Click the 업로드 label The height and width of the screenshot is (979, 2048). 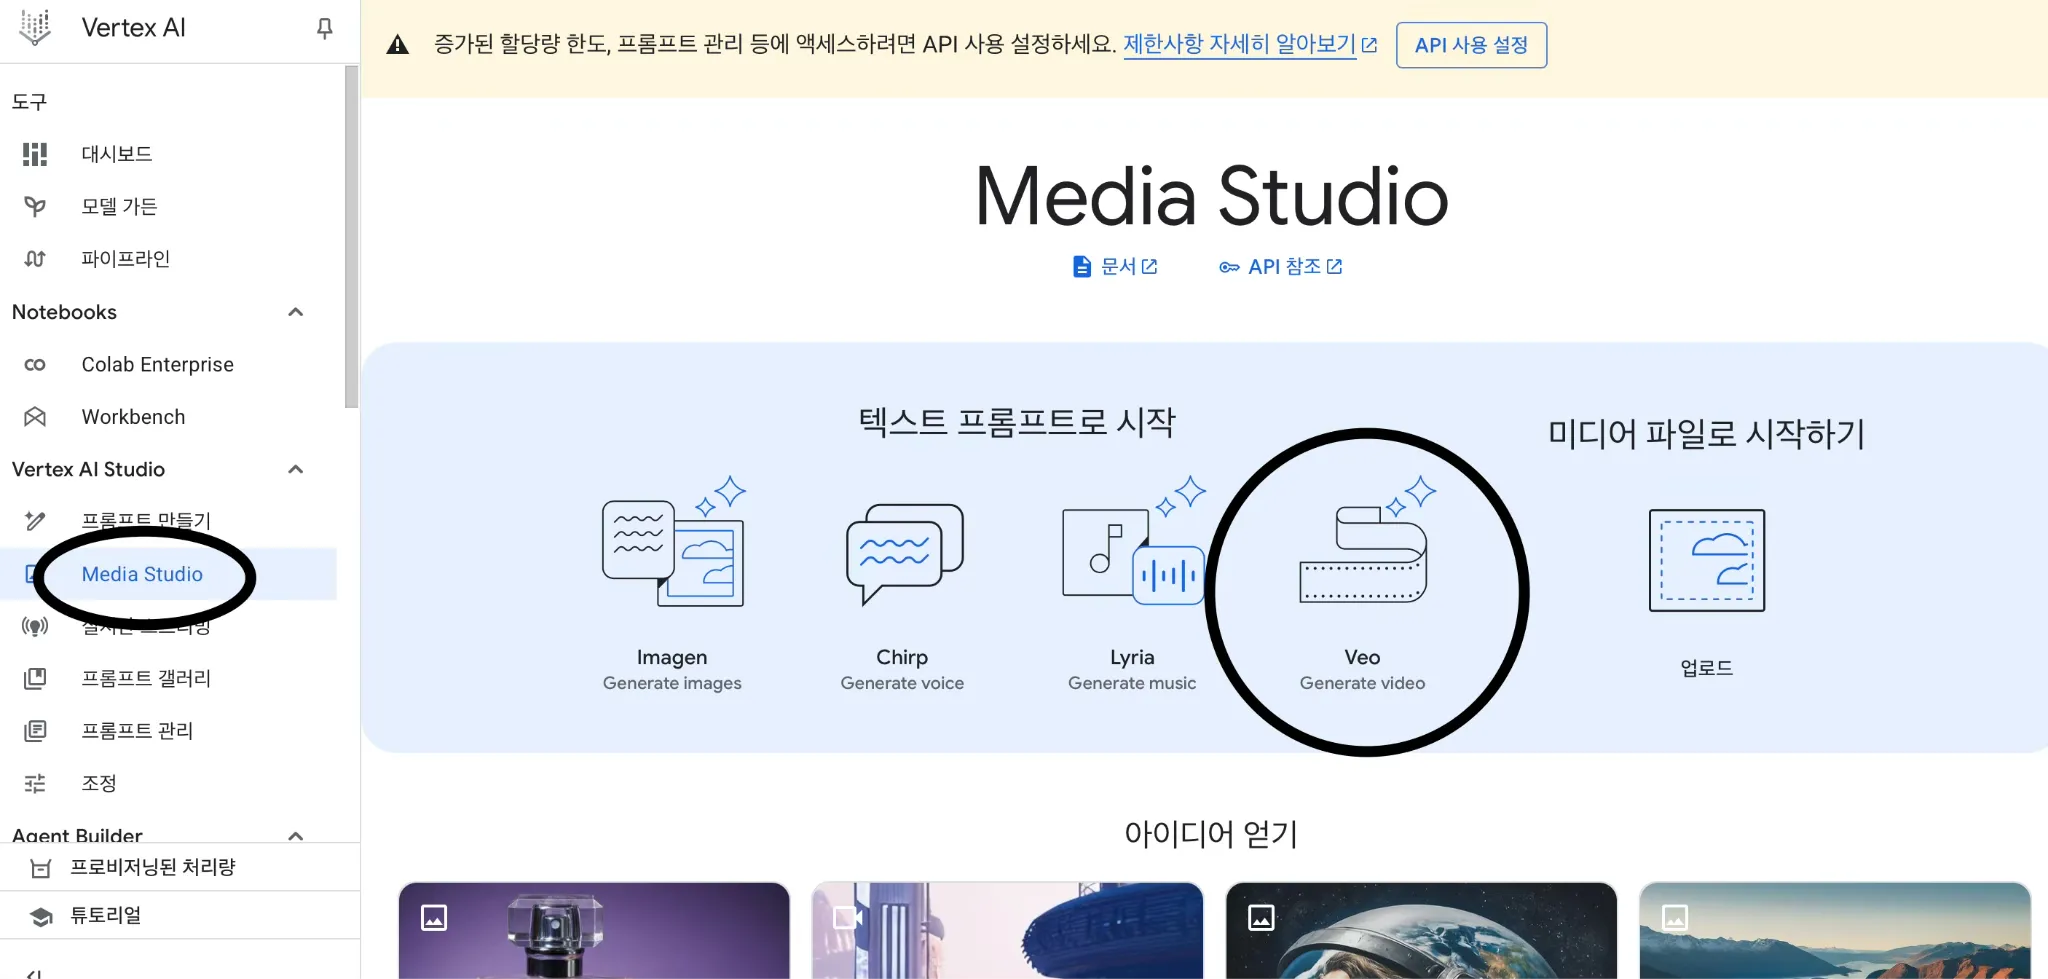[1707, 668]
